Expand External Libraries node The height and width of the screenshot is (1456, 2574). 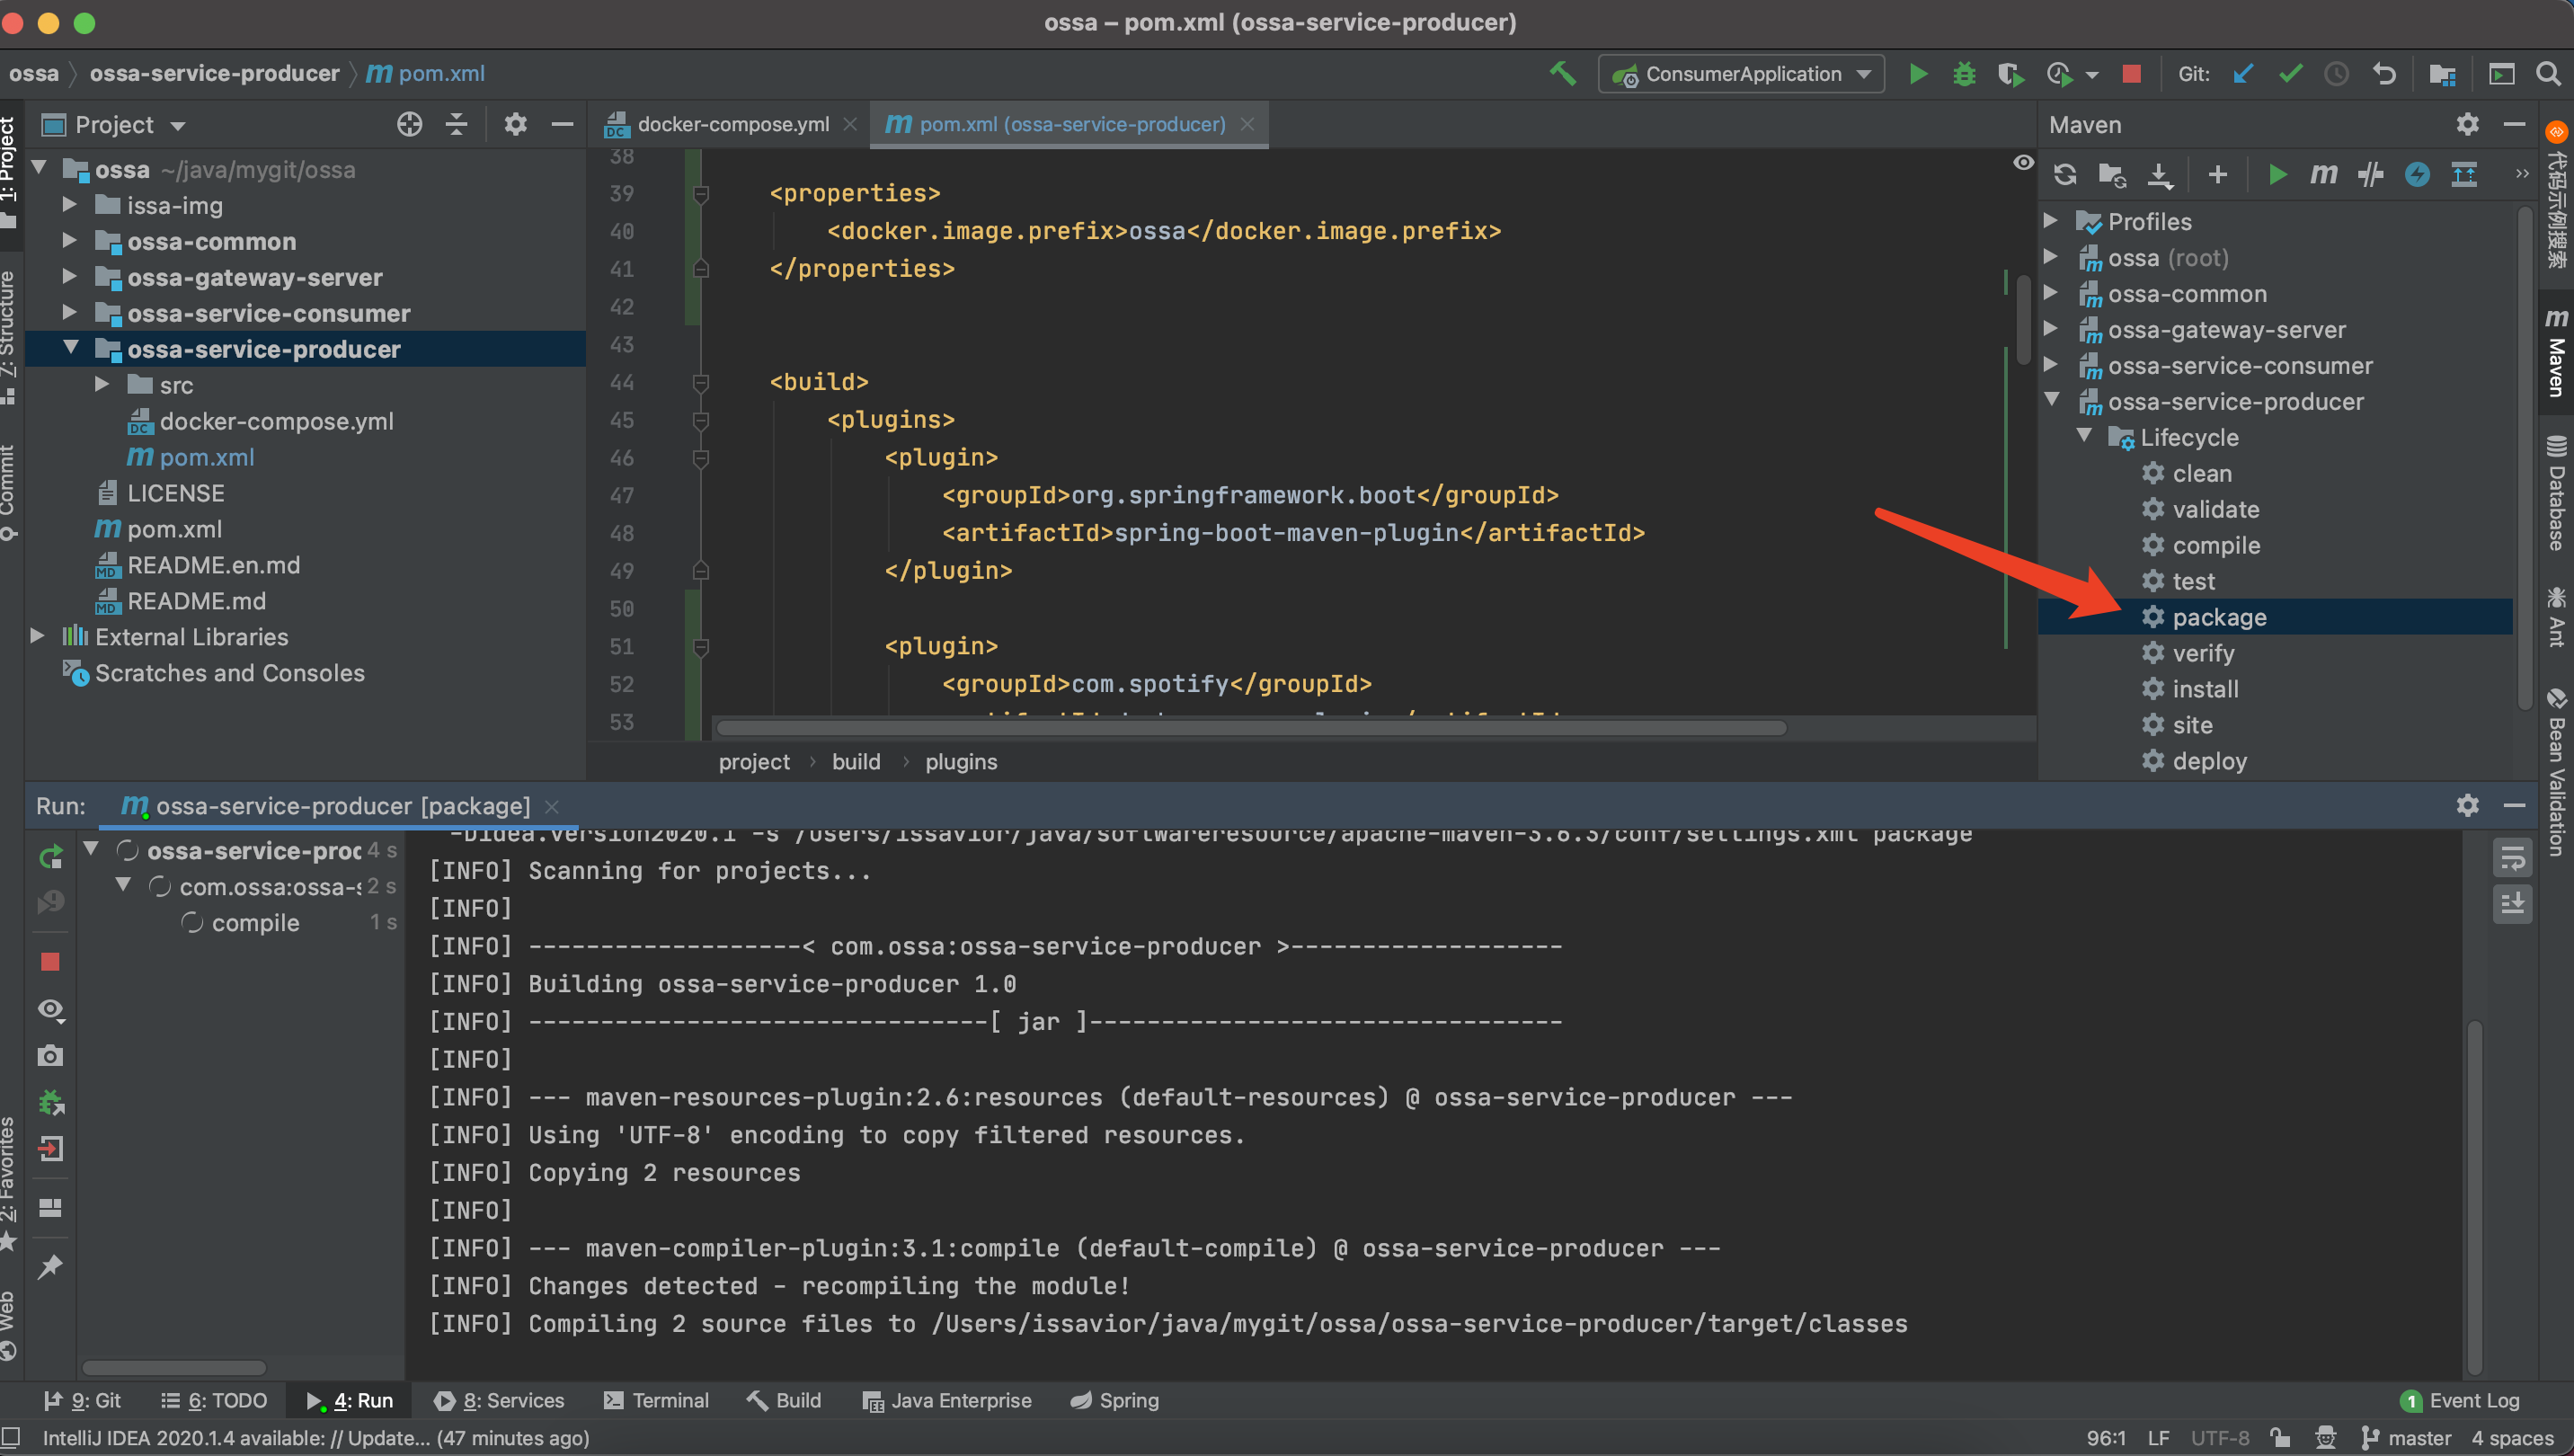[37, 636]
